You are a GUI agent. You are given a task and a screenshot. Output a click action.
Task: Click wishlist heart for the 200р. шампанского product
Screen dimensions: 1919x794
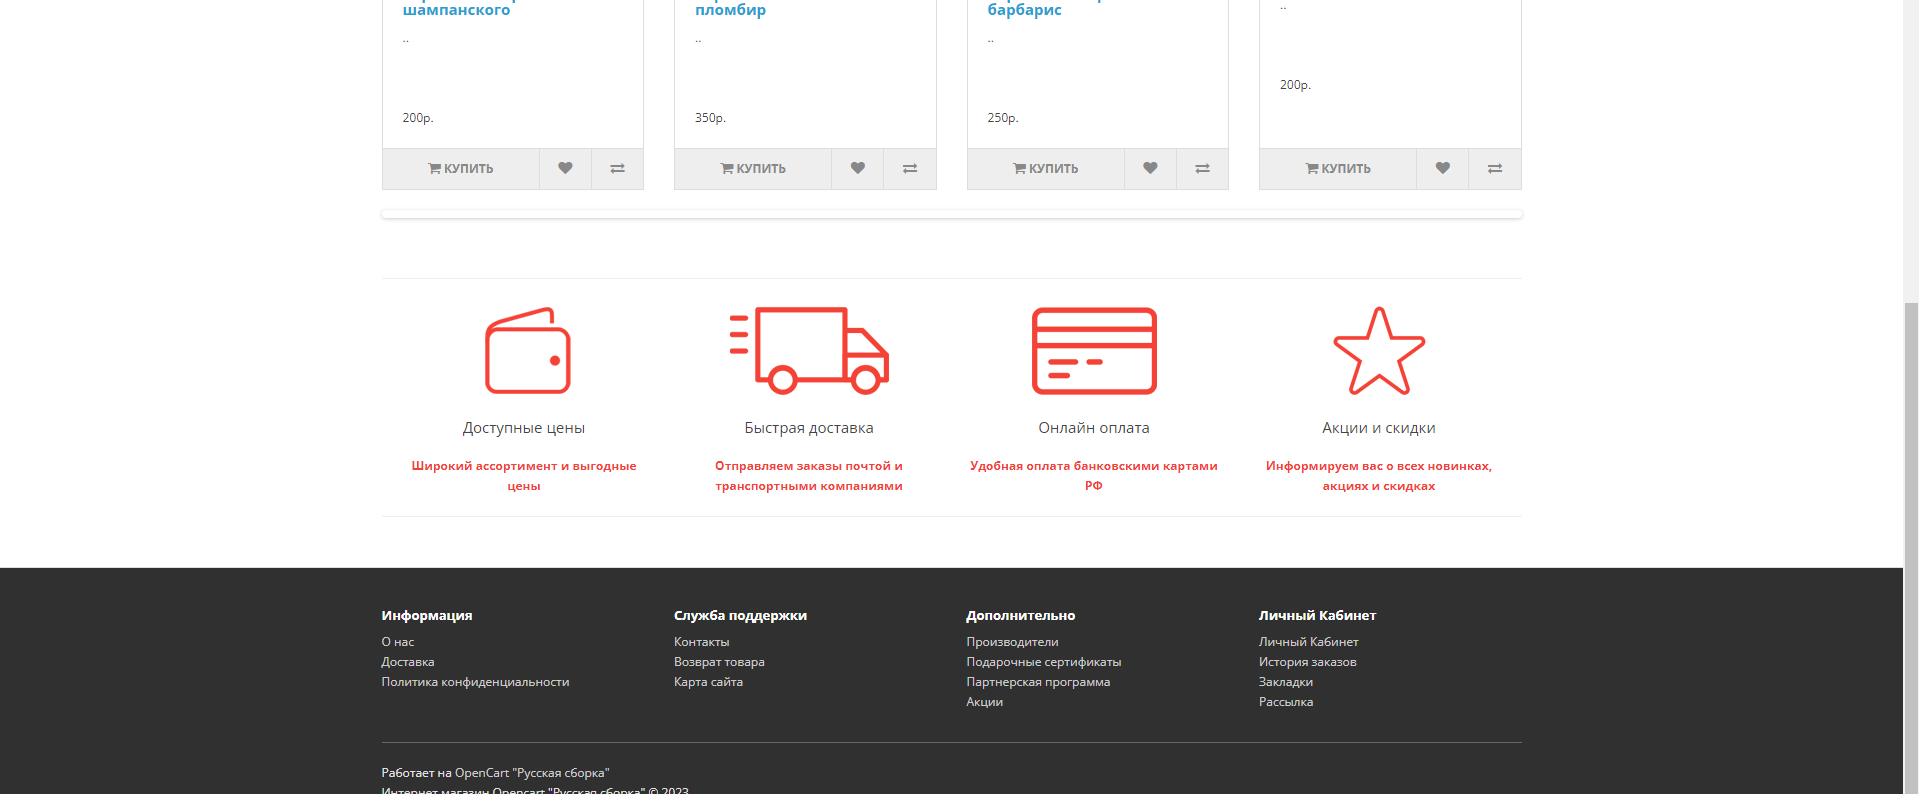click(x=565, y=168)
